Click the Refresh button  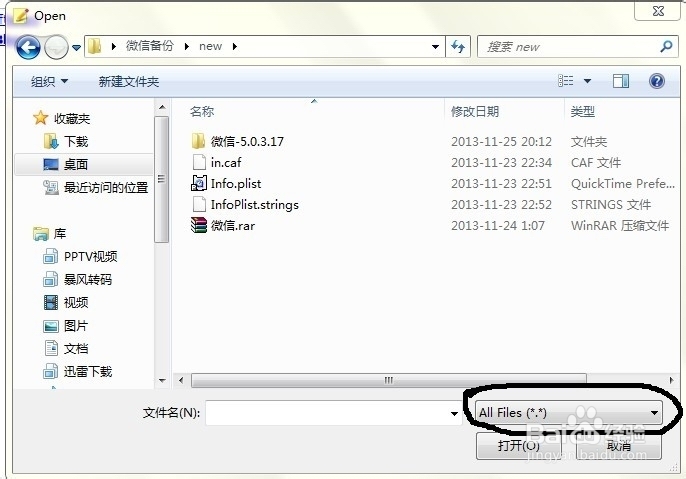[x=458, y=46]
